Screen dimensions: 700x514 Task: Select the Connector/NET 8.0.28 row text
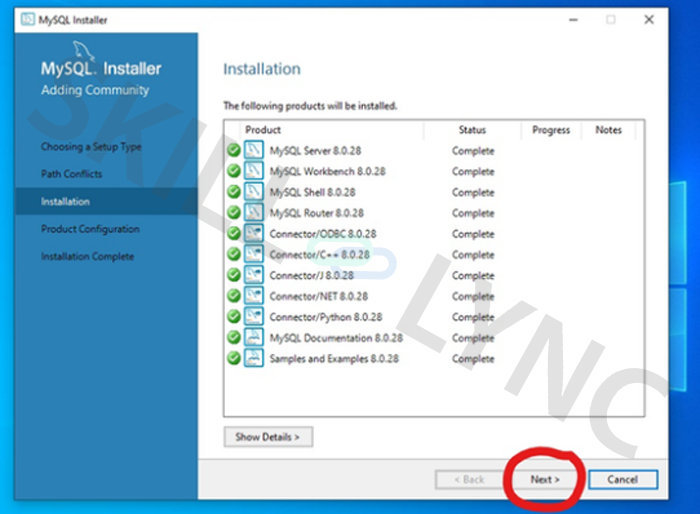319,296
